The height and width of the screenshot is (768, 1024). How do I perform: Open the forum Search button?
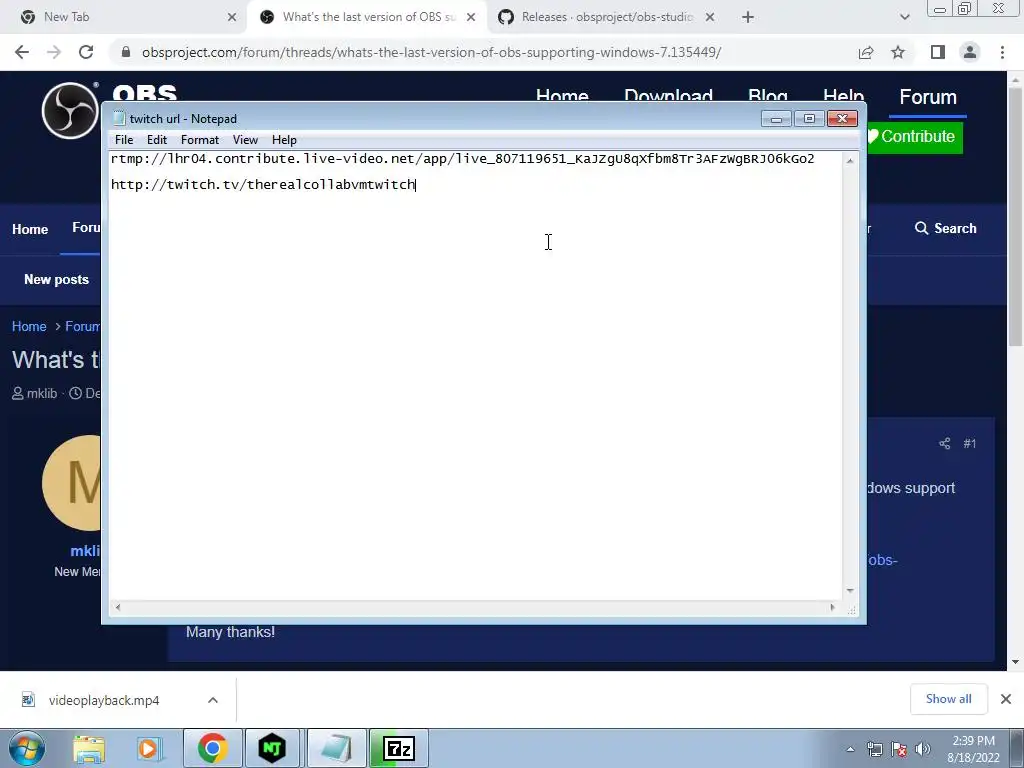946,229
